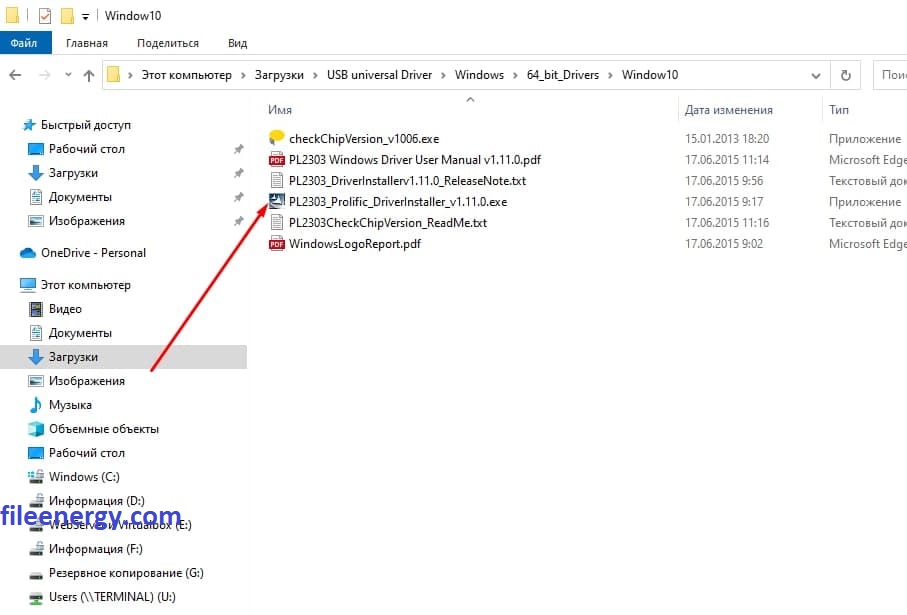Click the Back navigation arrow
Screen dimensions: 907x615
[16, 75]
